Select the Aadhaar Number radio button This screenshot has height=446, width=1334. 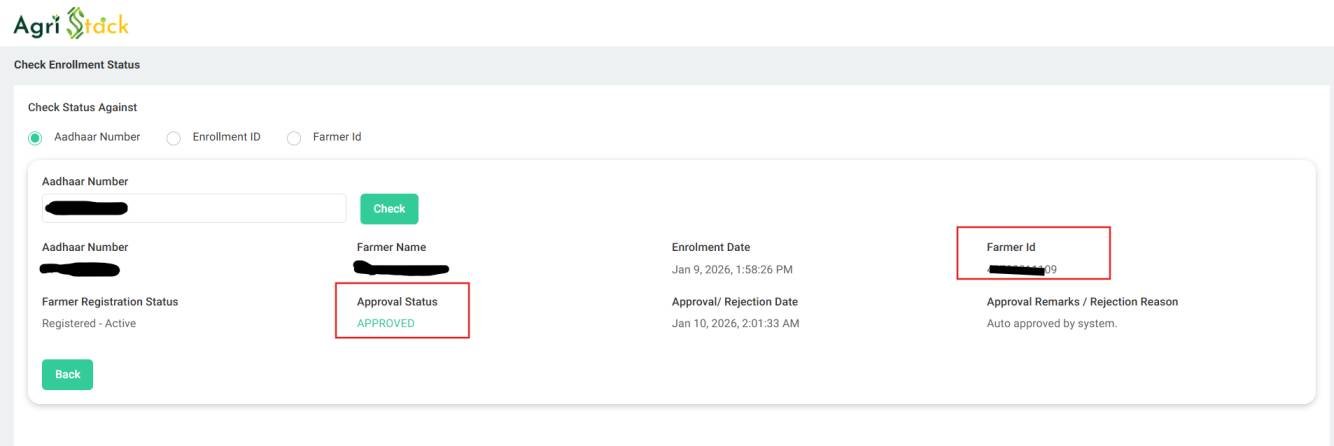35,138
